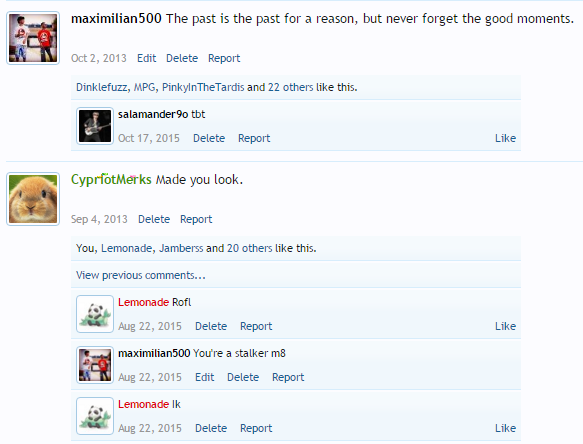The width and height of the screenshot is (583, 444).
Task: Open Dinklefuzz's profile from likes
Action: coord(102,87)
